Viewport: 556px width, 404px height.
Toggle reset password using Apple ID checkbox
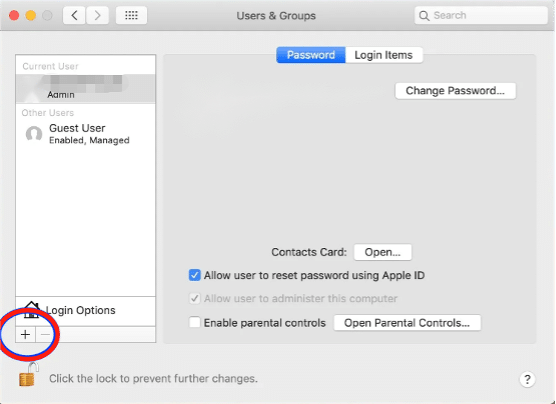[x=195, y=275]
